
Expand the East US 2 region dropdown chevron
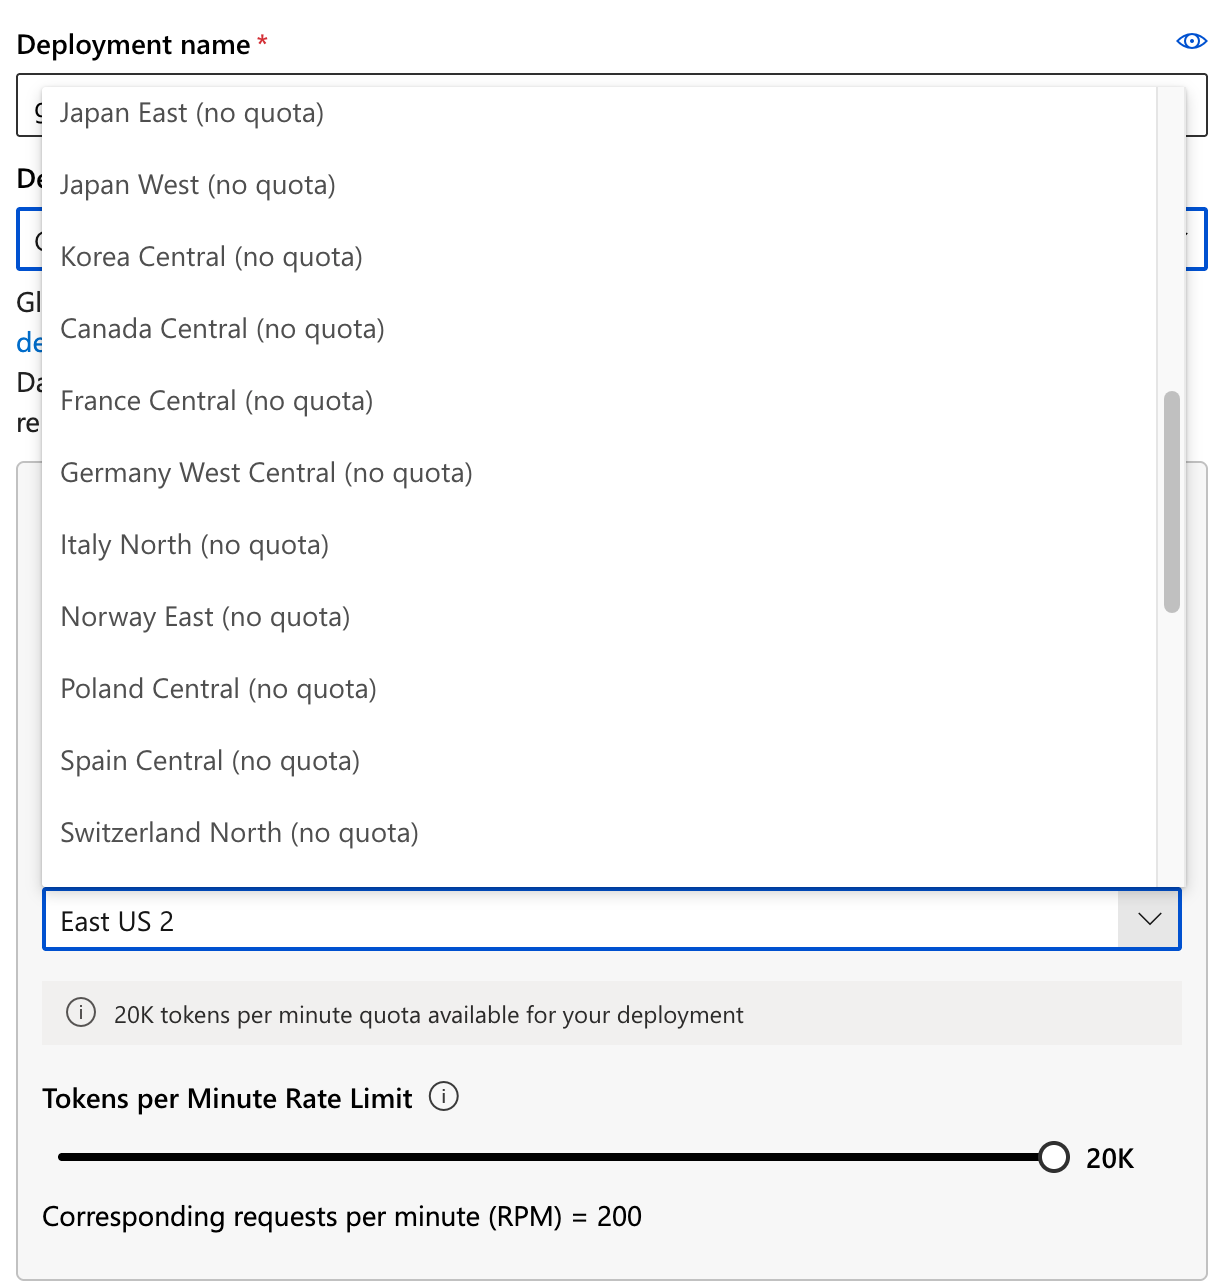pos(1149,919)
